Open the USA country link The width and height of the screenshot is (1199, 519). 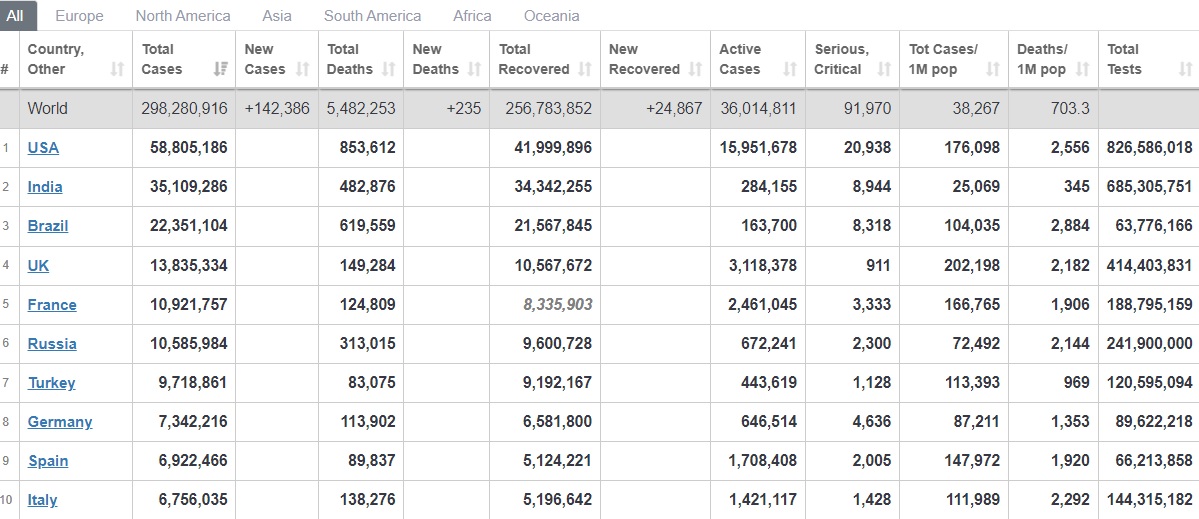click(x=43, y=148)
